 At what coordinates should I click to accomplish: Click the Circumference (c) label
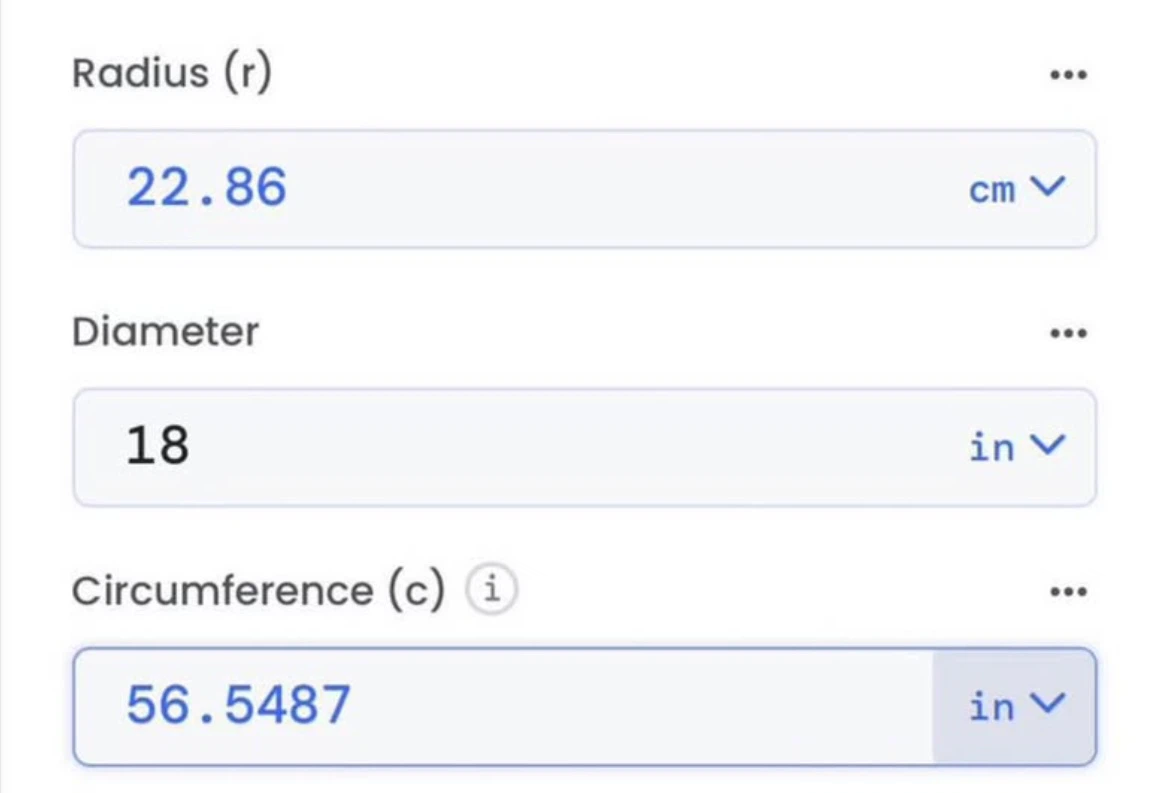259,590
